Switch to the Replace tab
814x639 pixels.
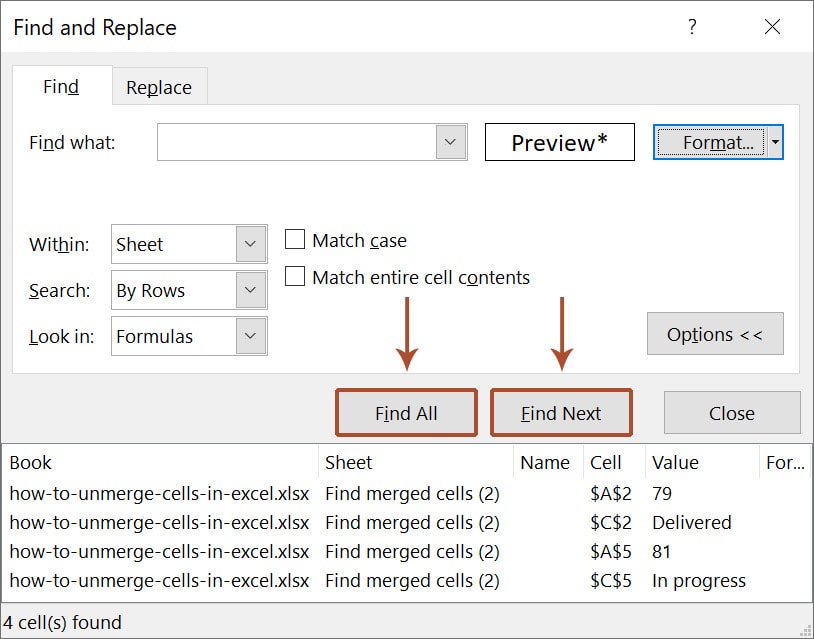pyautogui.click(x=158, y=87)
